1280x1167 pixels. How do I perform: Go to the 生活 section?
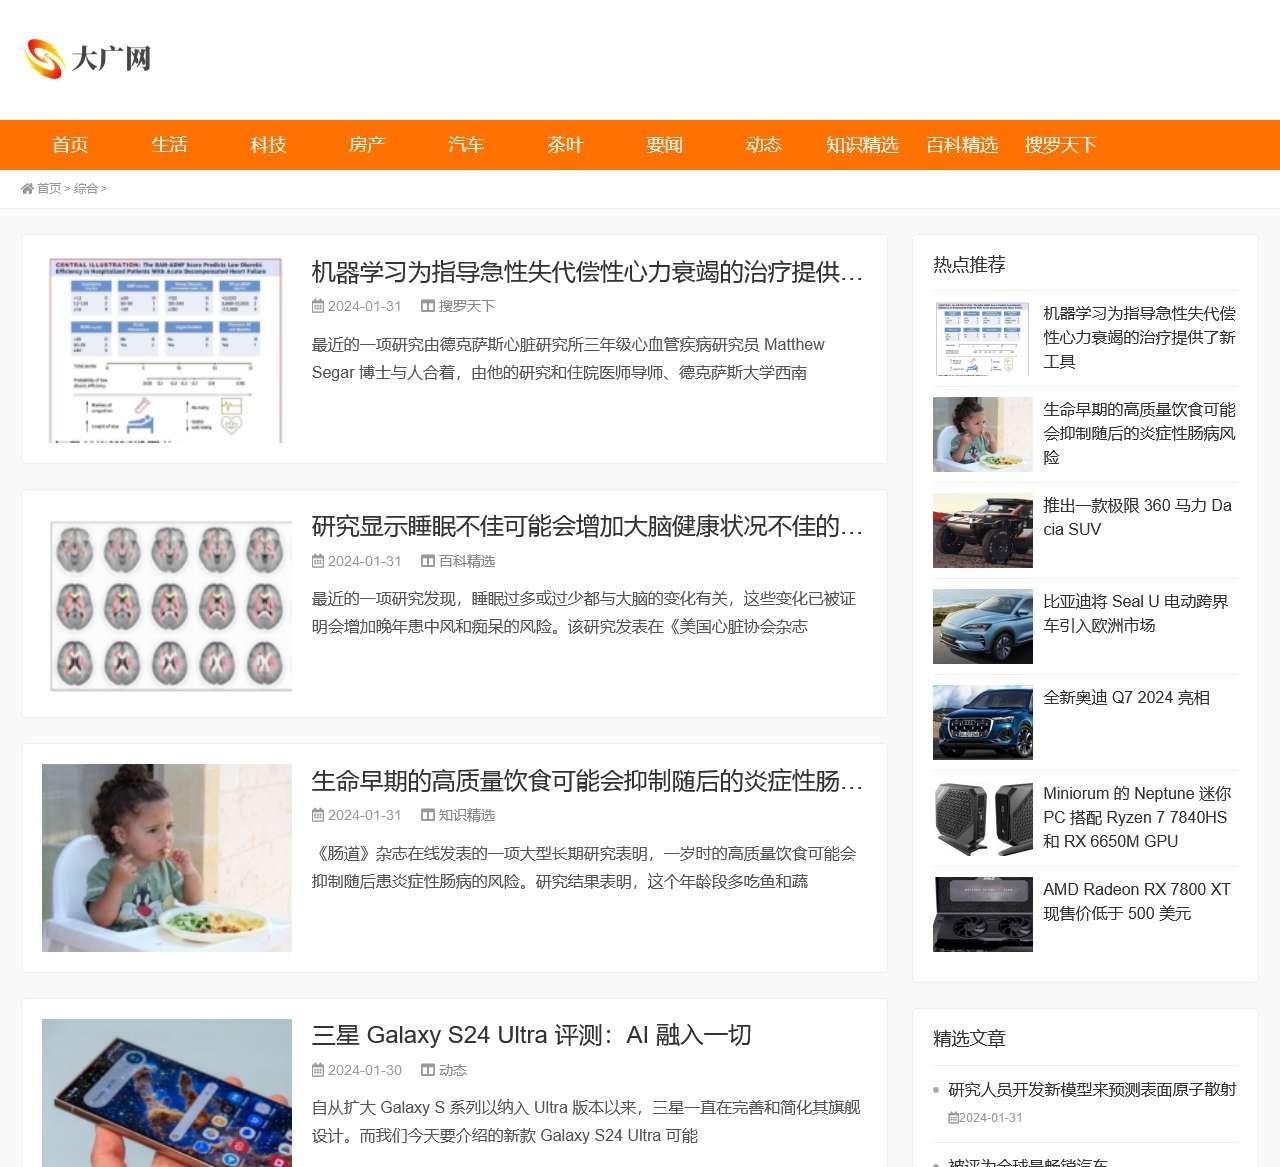coord(169,145)
